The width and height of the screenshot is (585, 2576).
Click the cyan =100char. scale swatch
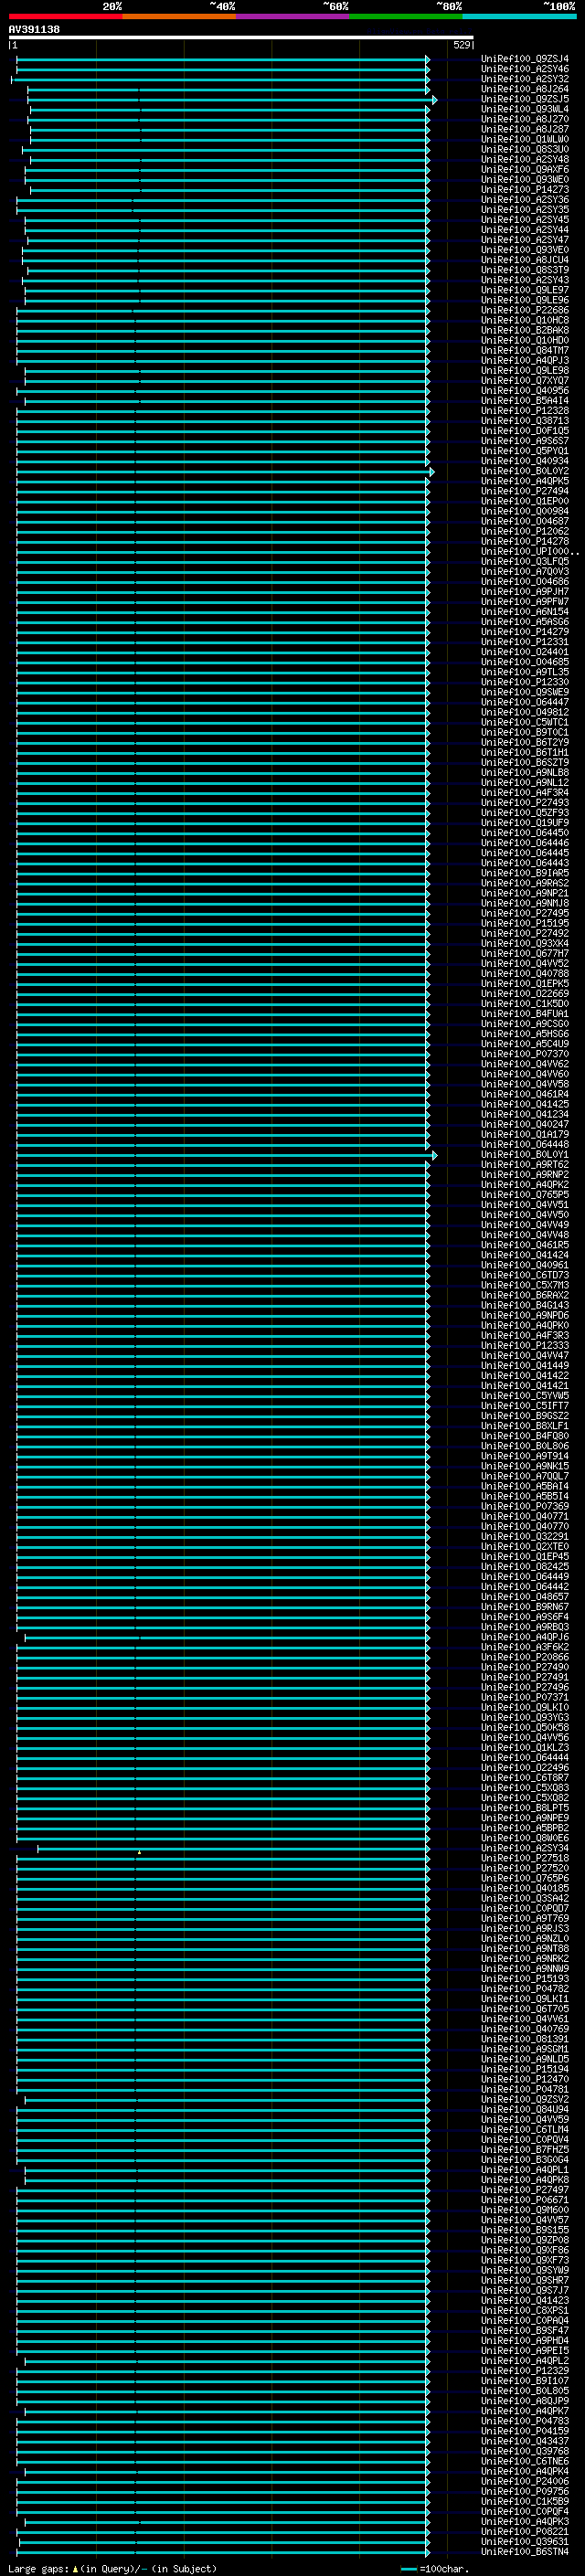tap(408, 2568)
